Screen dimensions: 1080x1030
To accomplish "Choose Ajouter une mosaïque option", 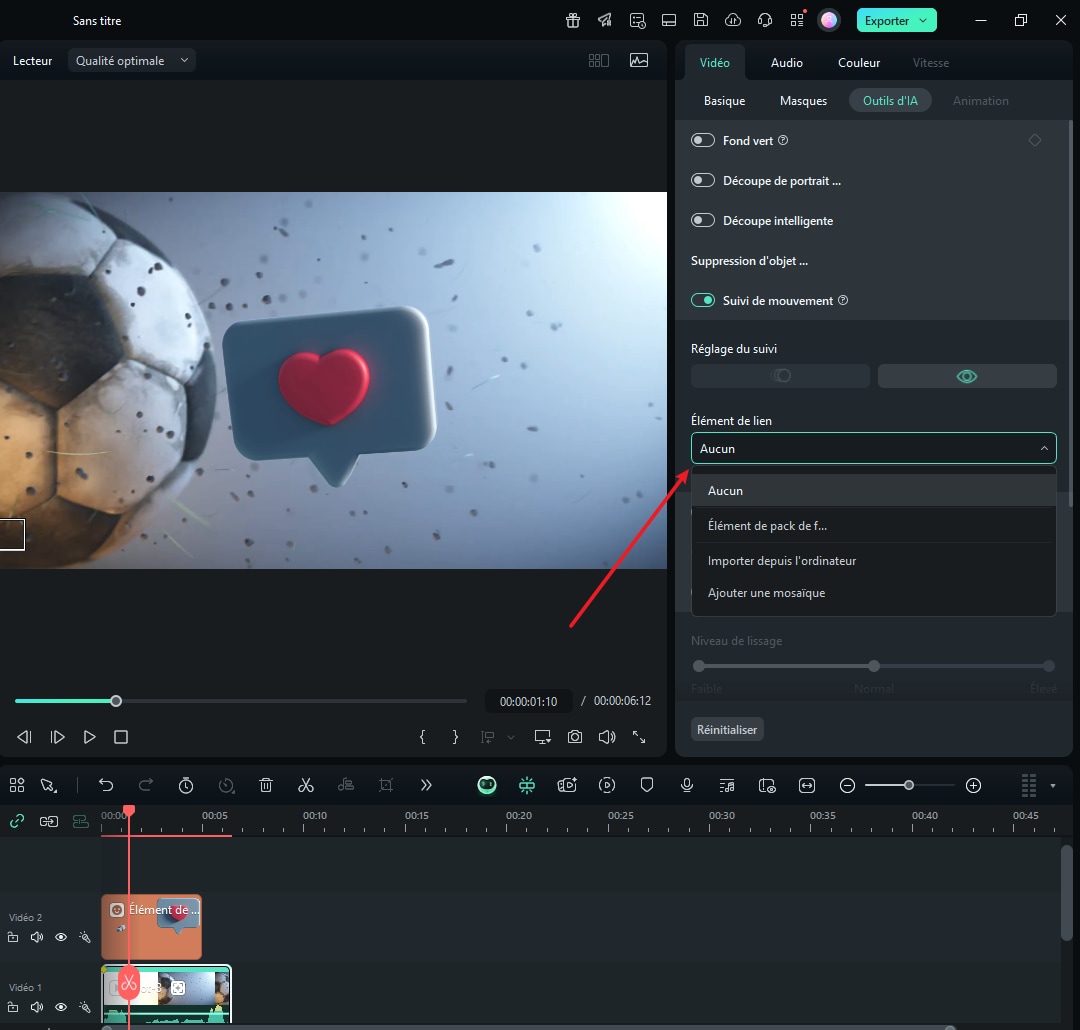I will point(873,593).
